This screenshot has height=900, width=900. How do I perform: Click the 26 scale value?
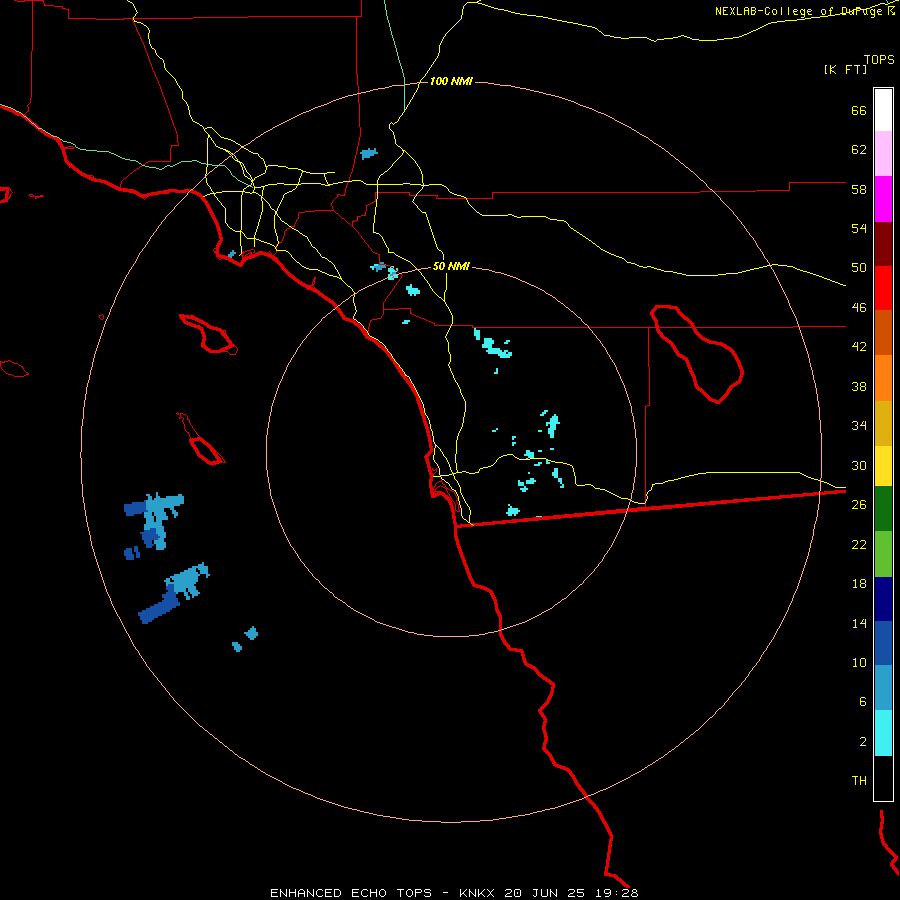[x=859, y=505]
